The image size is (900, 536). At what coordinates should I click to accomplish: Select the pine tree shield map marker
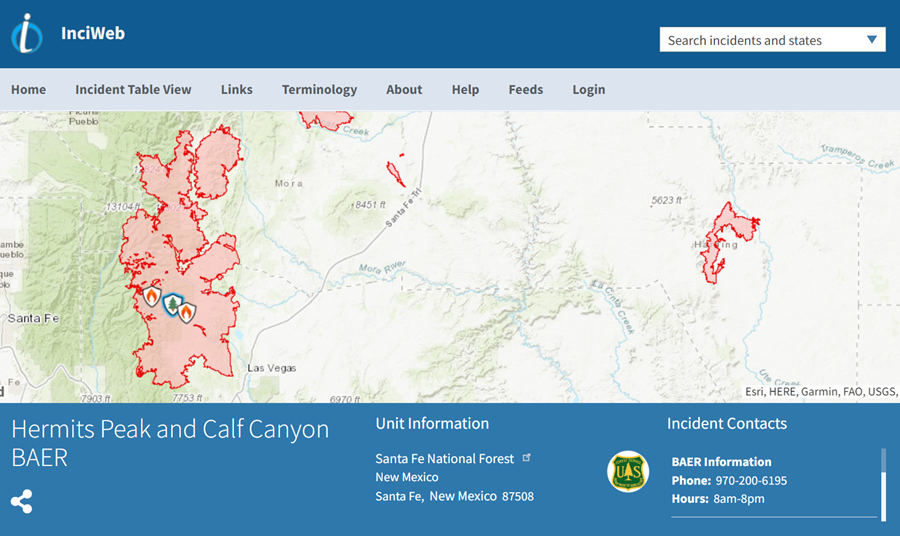[x=172, y=304]
